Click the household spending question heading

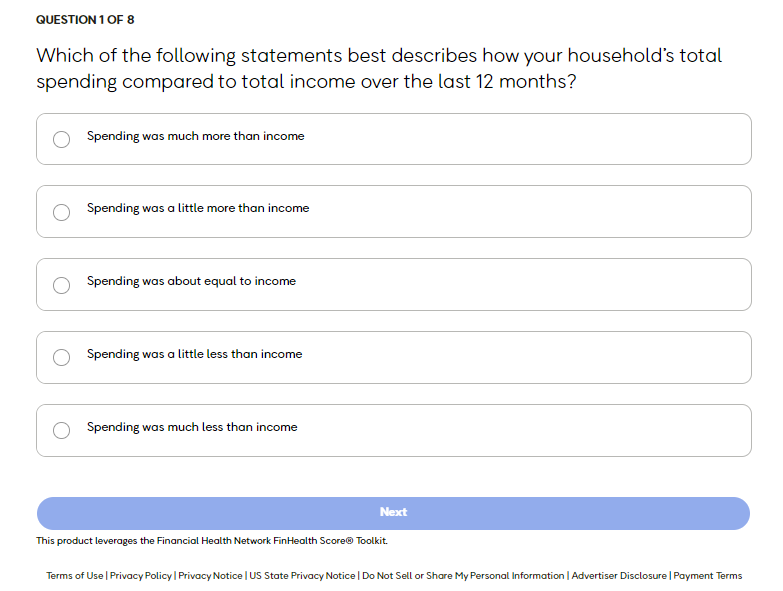(x=379, y=68)
